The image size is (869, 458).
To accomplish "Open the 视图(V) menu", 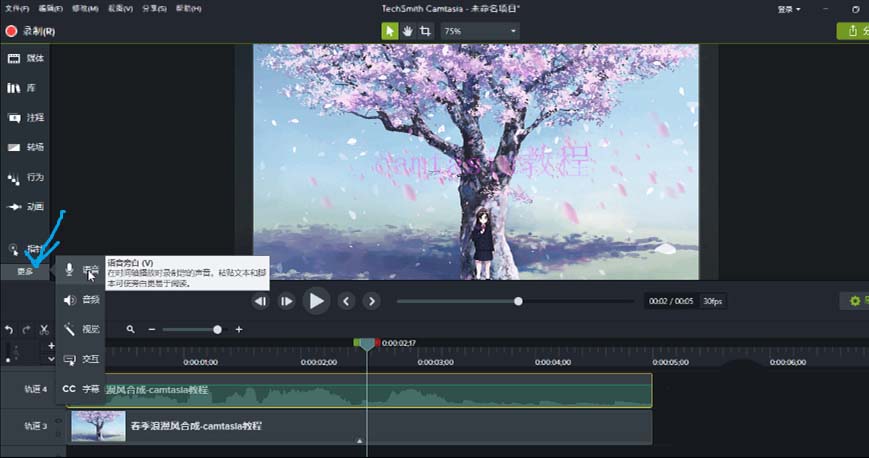I will (120, 8).
